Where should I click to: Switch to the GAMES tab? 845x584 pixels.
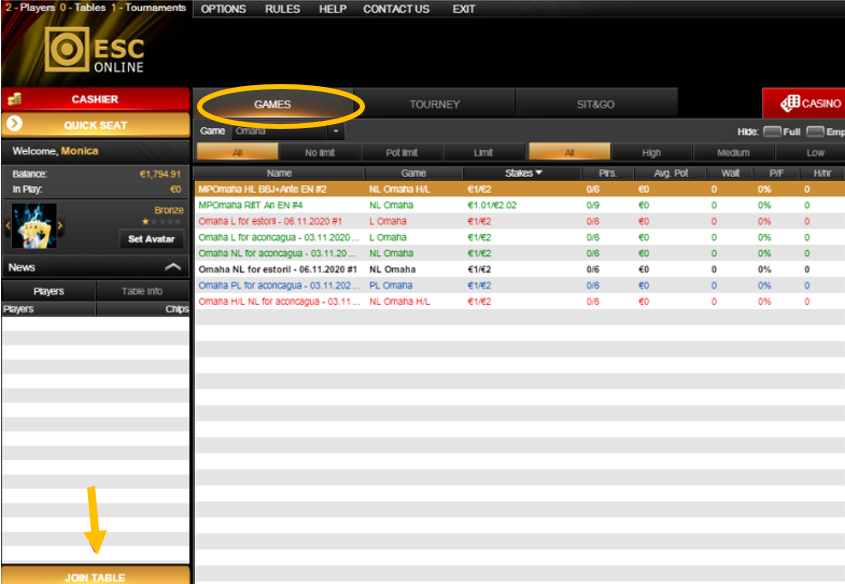(x=273, y=104)
